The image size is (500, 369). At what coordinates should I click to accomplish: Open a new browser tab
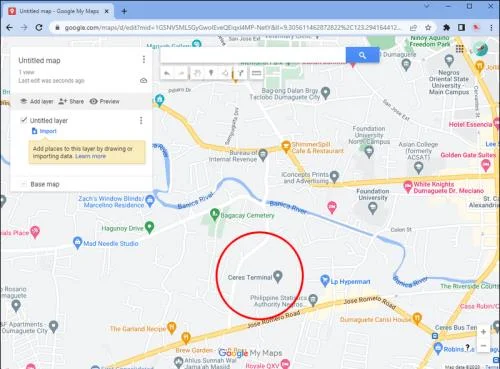point(124,11)
